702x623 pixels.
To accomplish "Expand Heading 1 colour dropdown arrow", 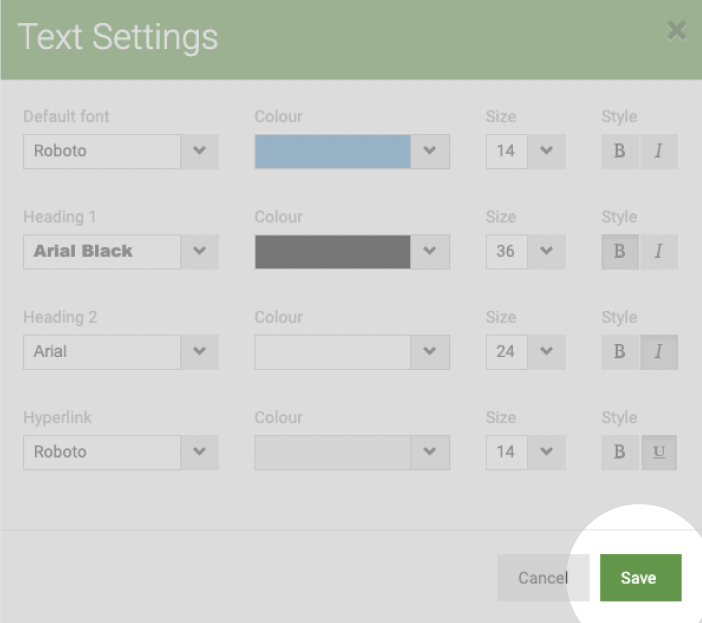I will point(430,252).
